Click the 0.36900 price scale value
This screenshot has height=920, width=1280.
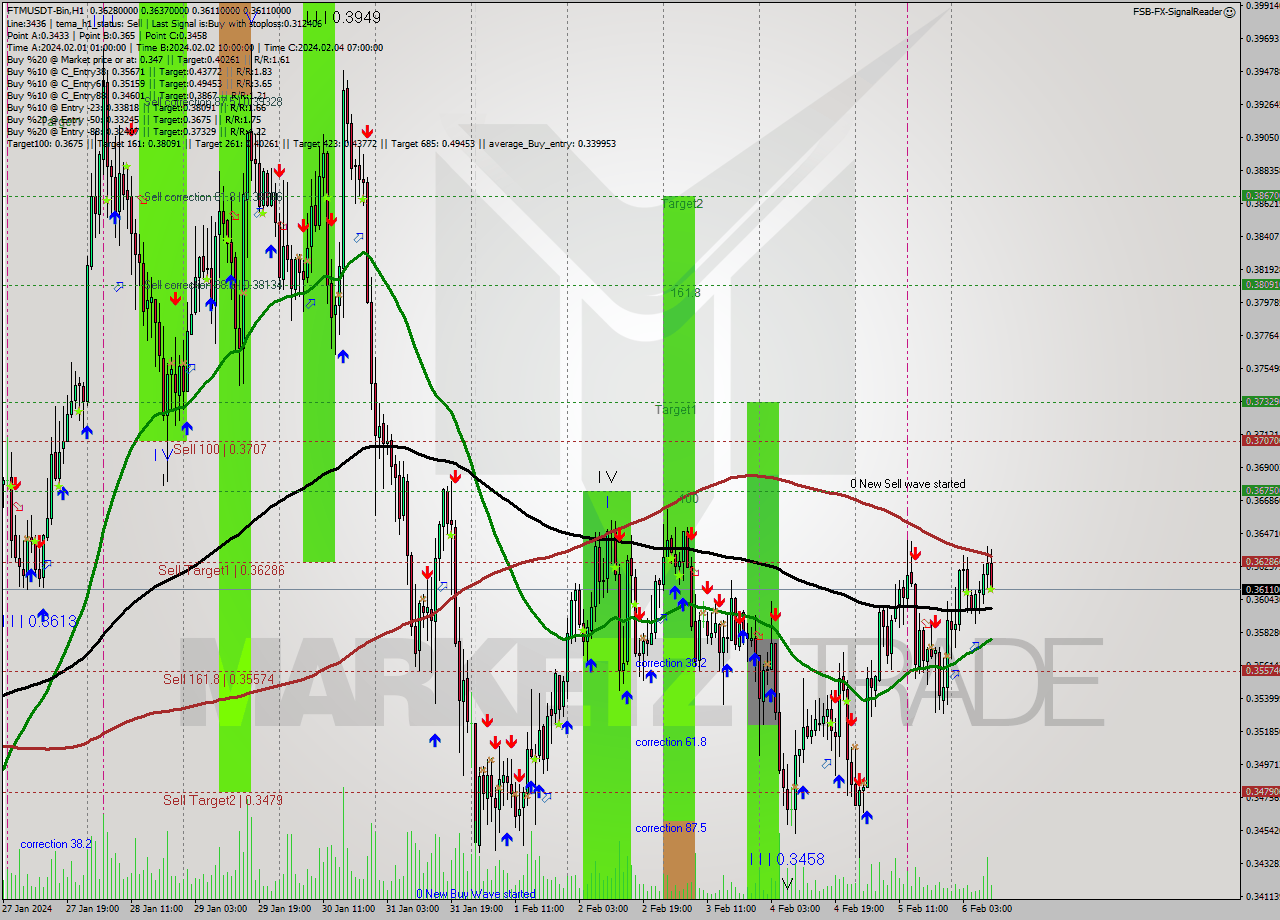[1262, 467]
